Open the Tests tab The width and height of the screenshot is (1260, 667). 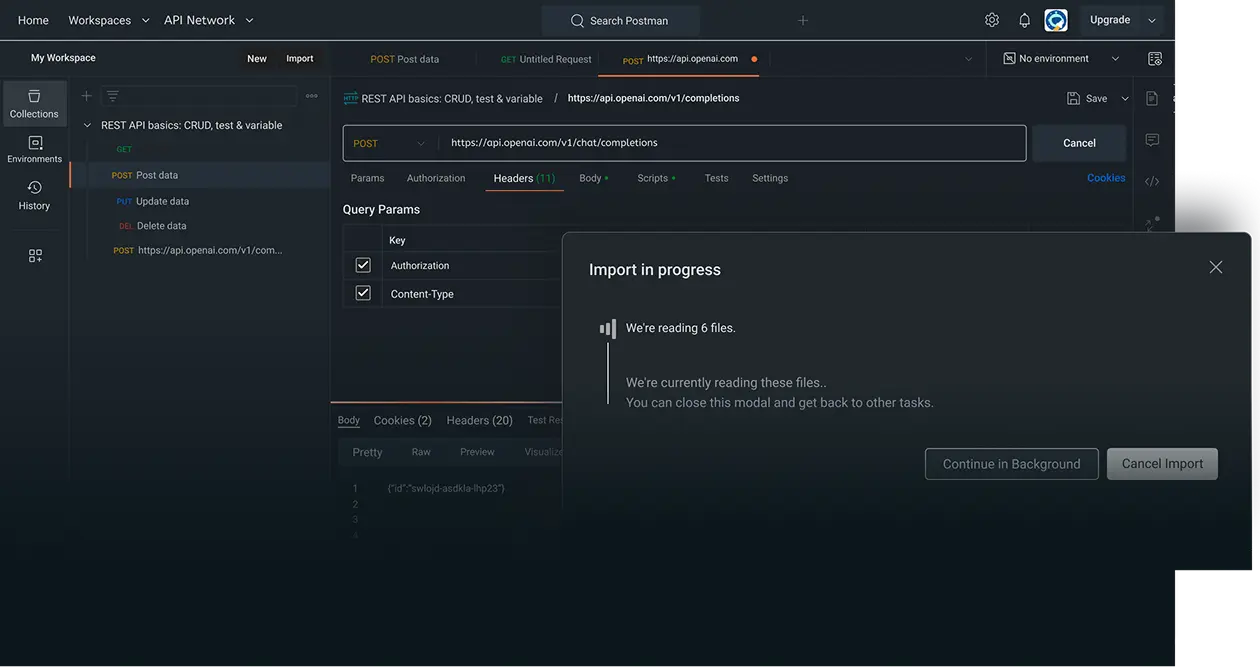[716, 178]
